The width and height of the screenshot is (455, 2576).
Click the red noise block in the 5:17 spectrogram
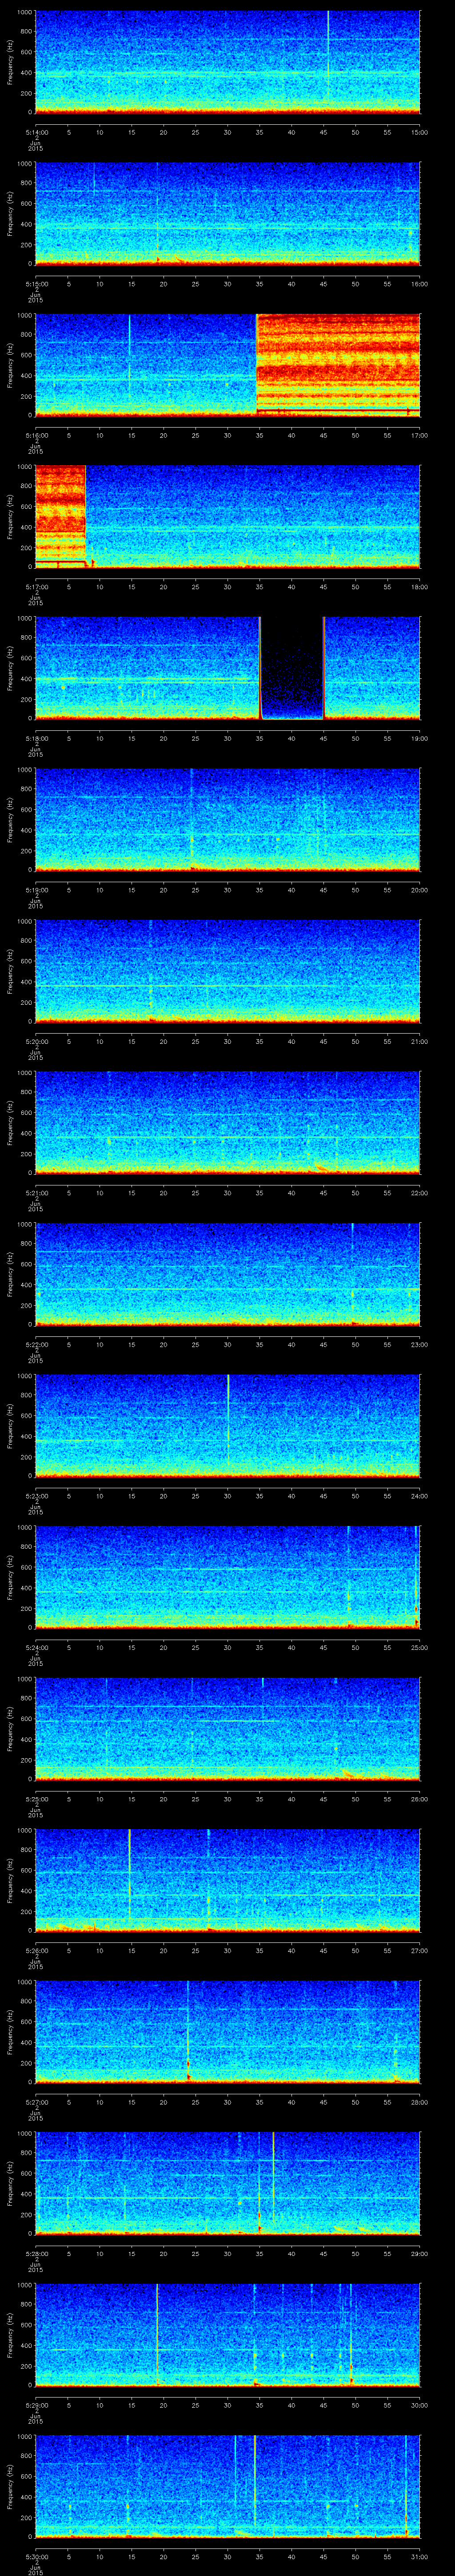click(x=60, y=516)
